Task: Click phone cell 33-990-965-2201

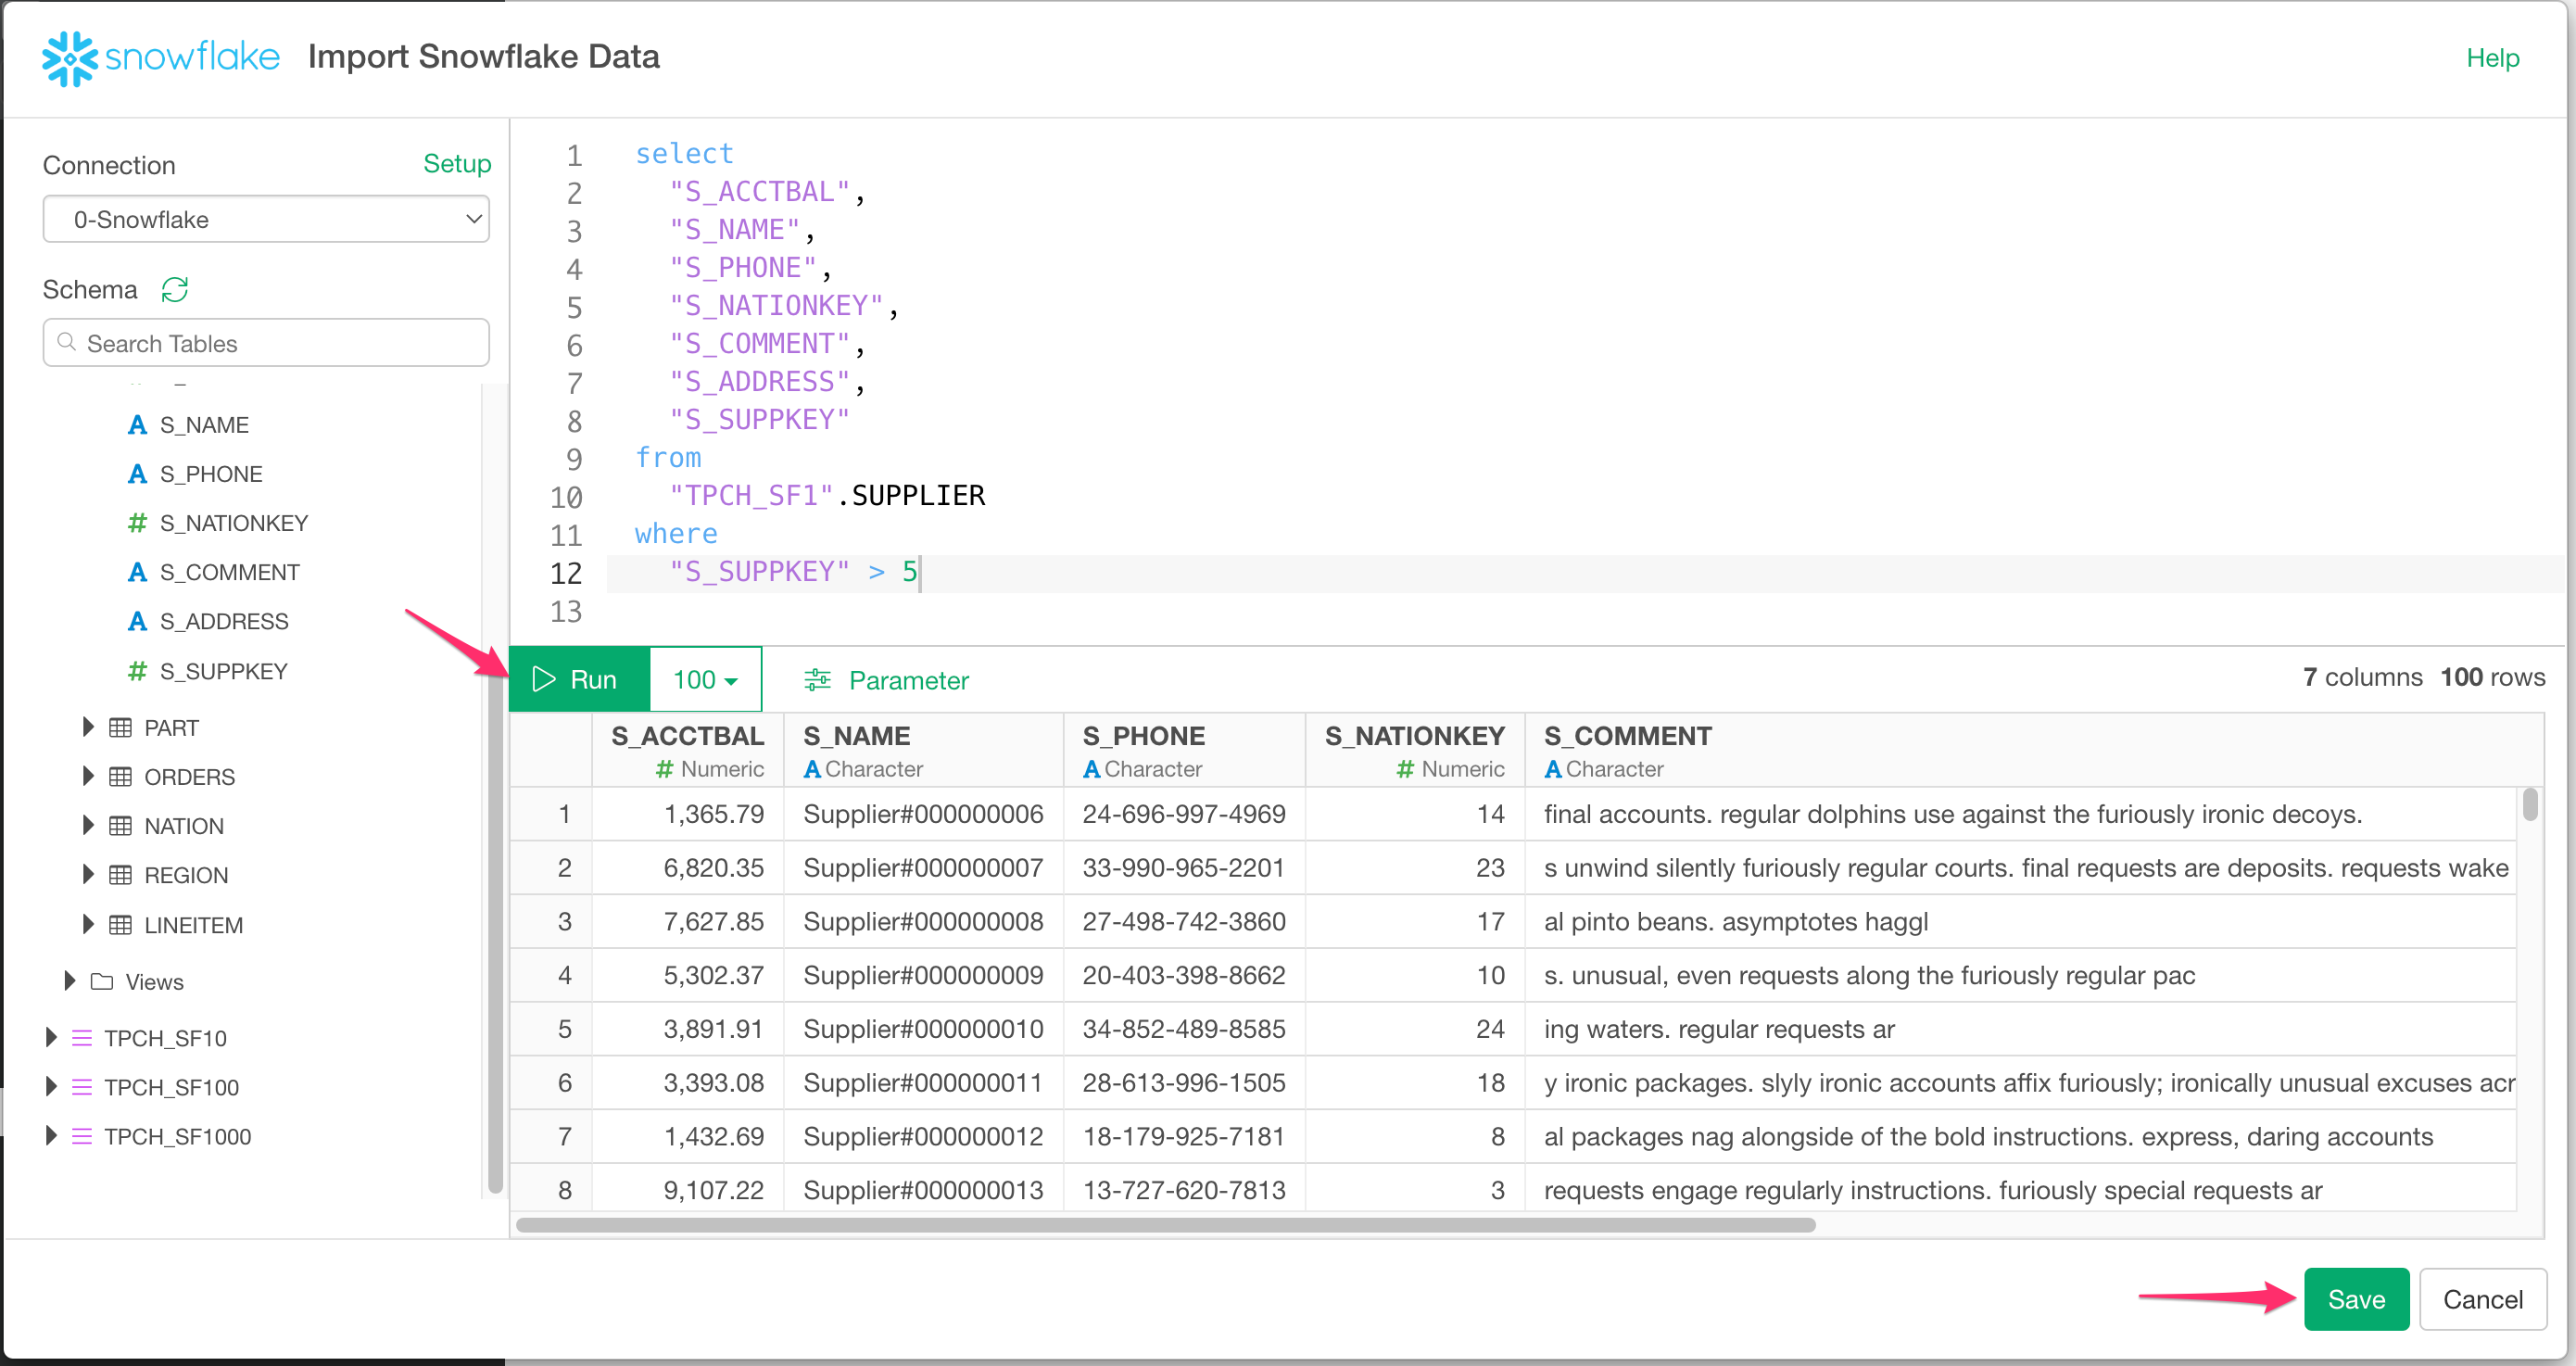Action: pos(1184,868)
